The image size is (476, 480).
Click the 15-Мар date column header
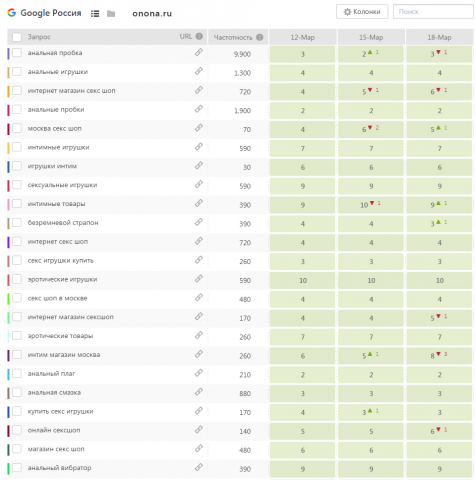click(371, 37)
